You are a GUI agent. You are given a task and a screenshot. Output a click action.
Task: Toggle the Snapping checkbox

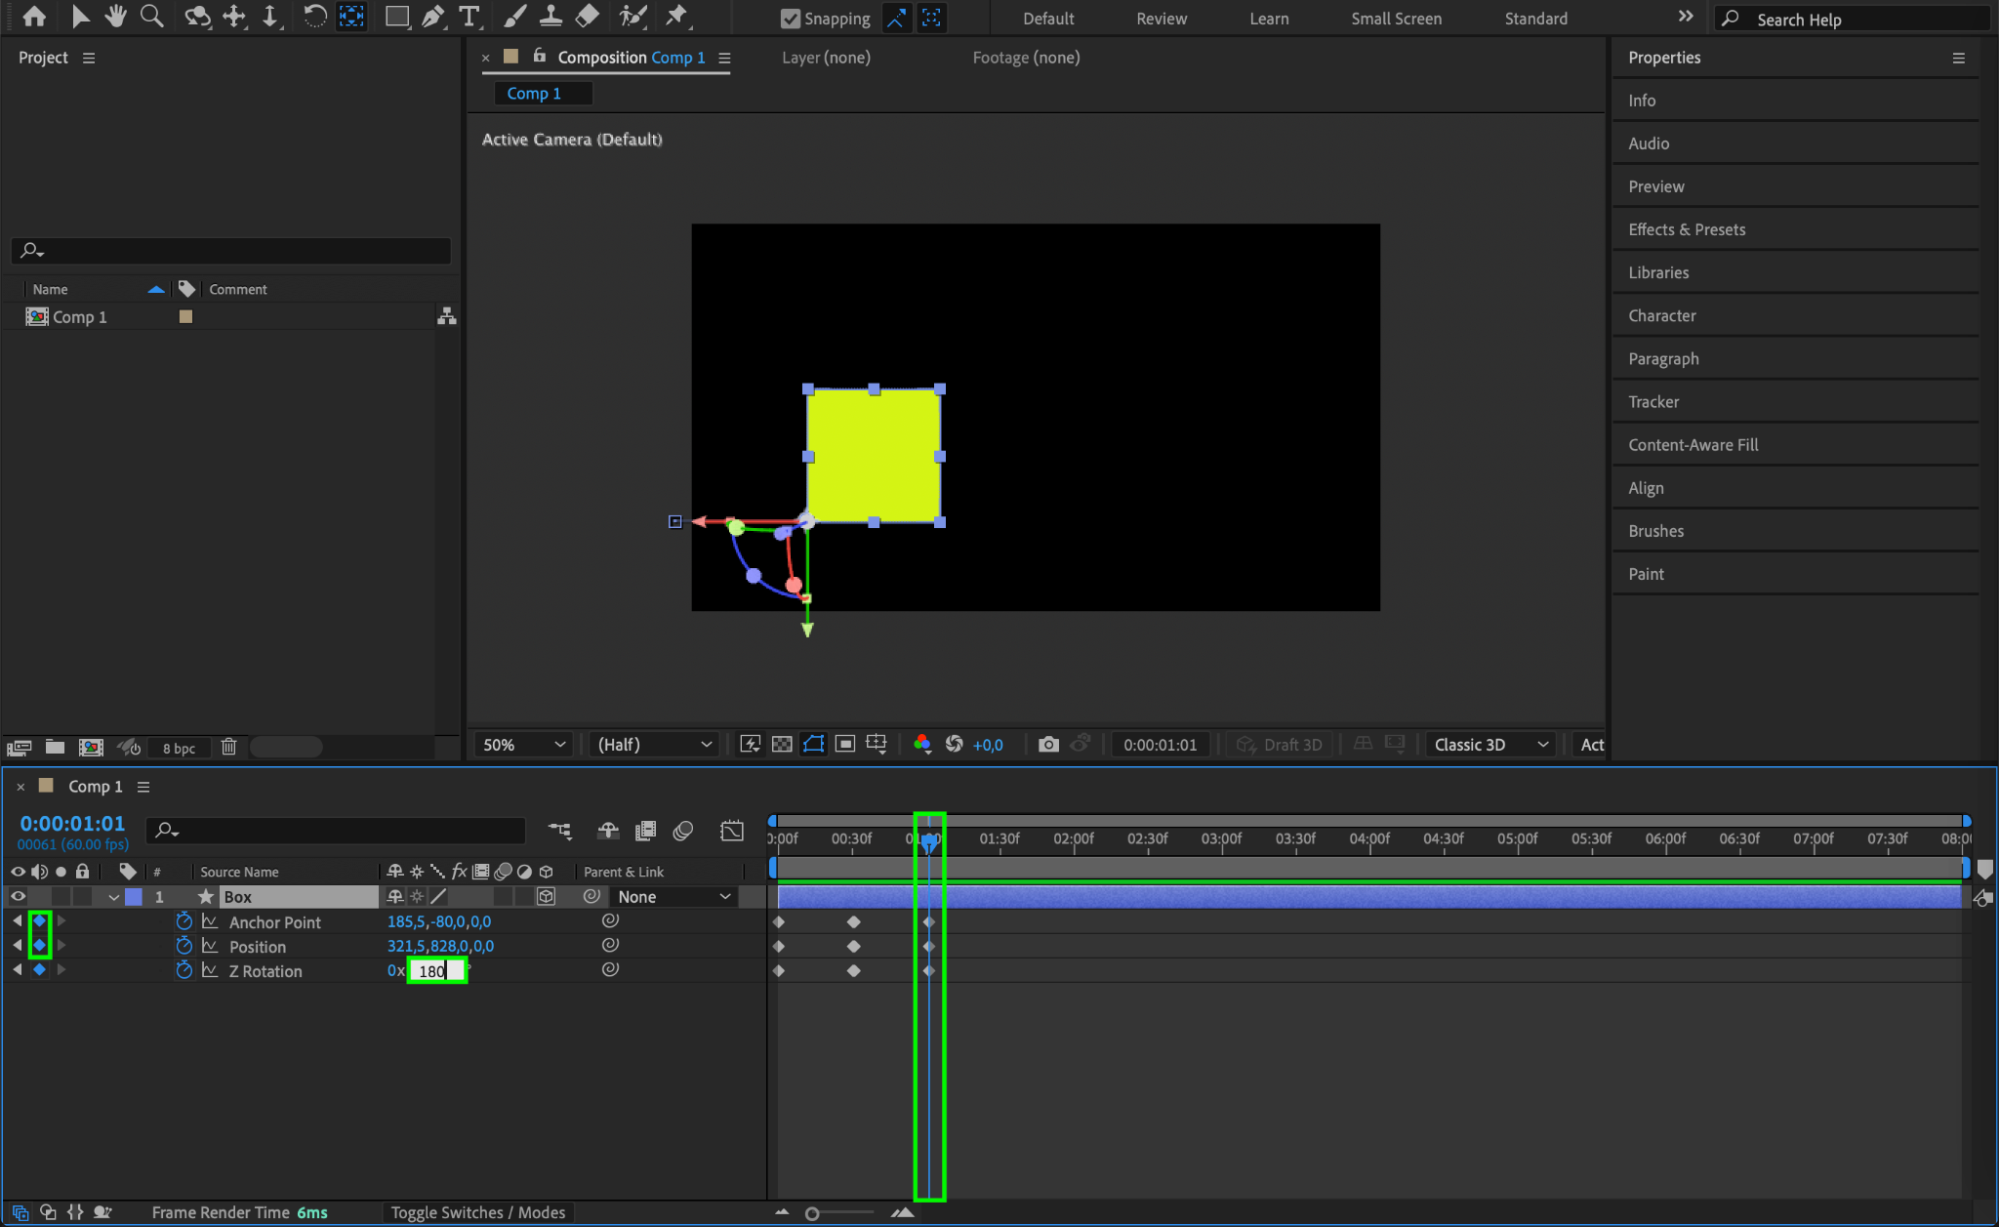pos(790,19)
